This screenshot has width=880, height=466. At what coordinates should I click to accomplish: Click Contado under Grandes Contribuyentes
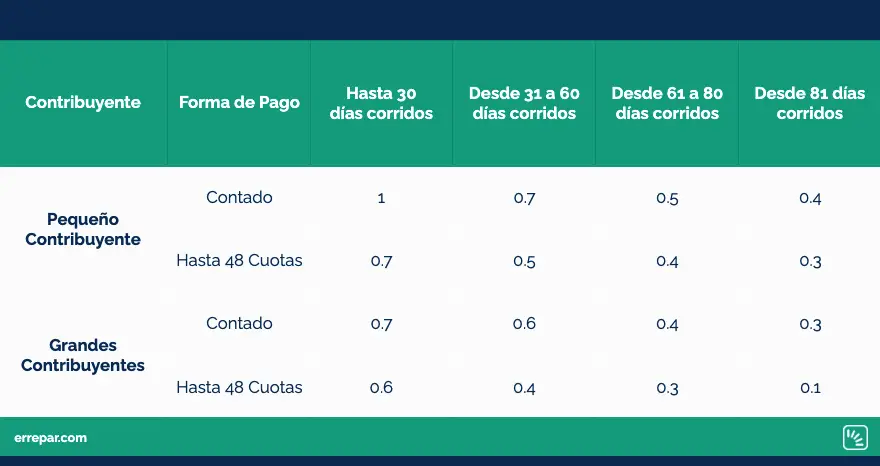(239, 323)
